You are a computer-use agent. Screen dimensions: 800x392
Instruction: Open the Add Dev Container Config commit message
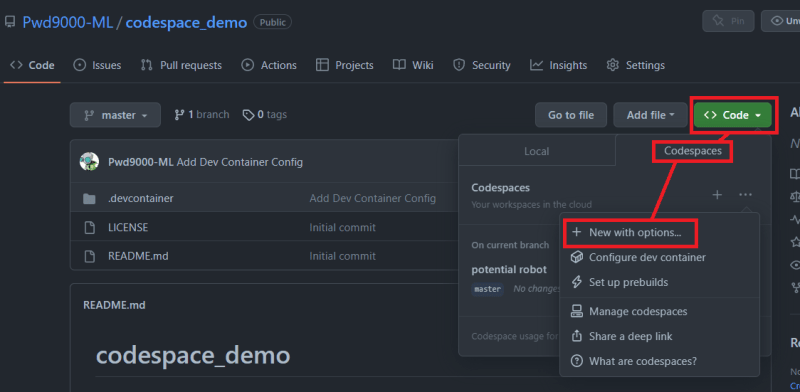tap(240, 162)
